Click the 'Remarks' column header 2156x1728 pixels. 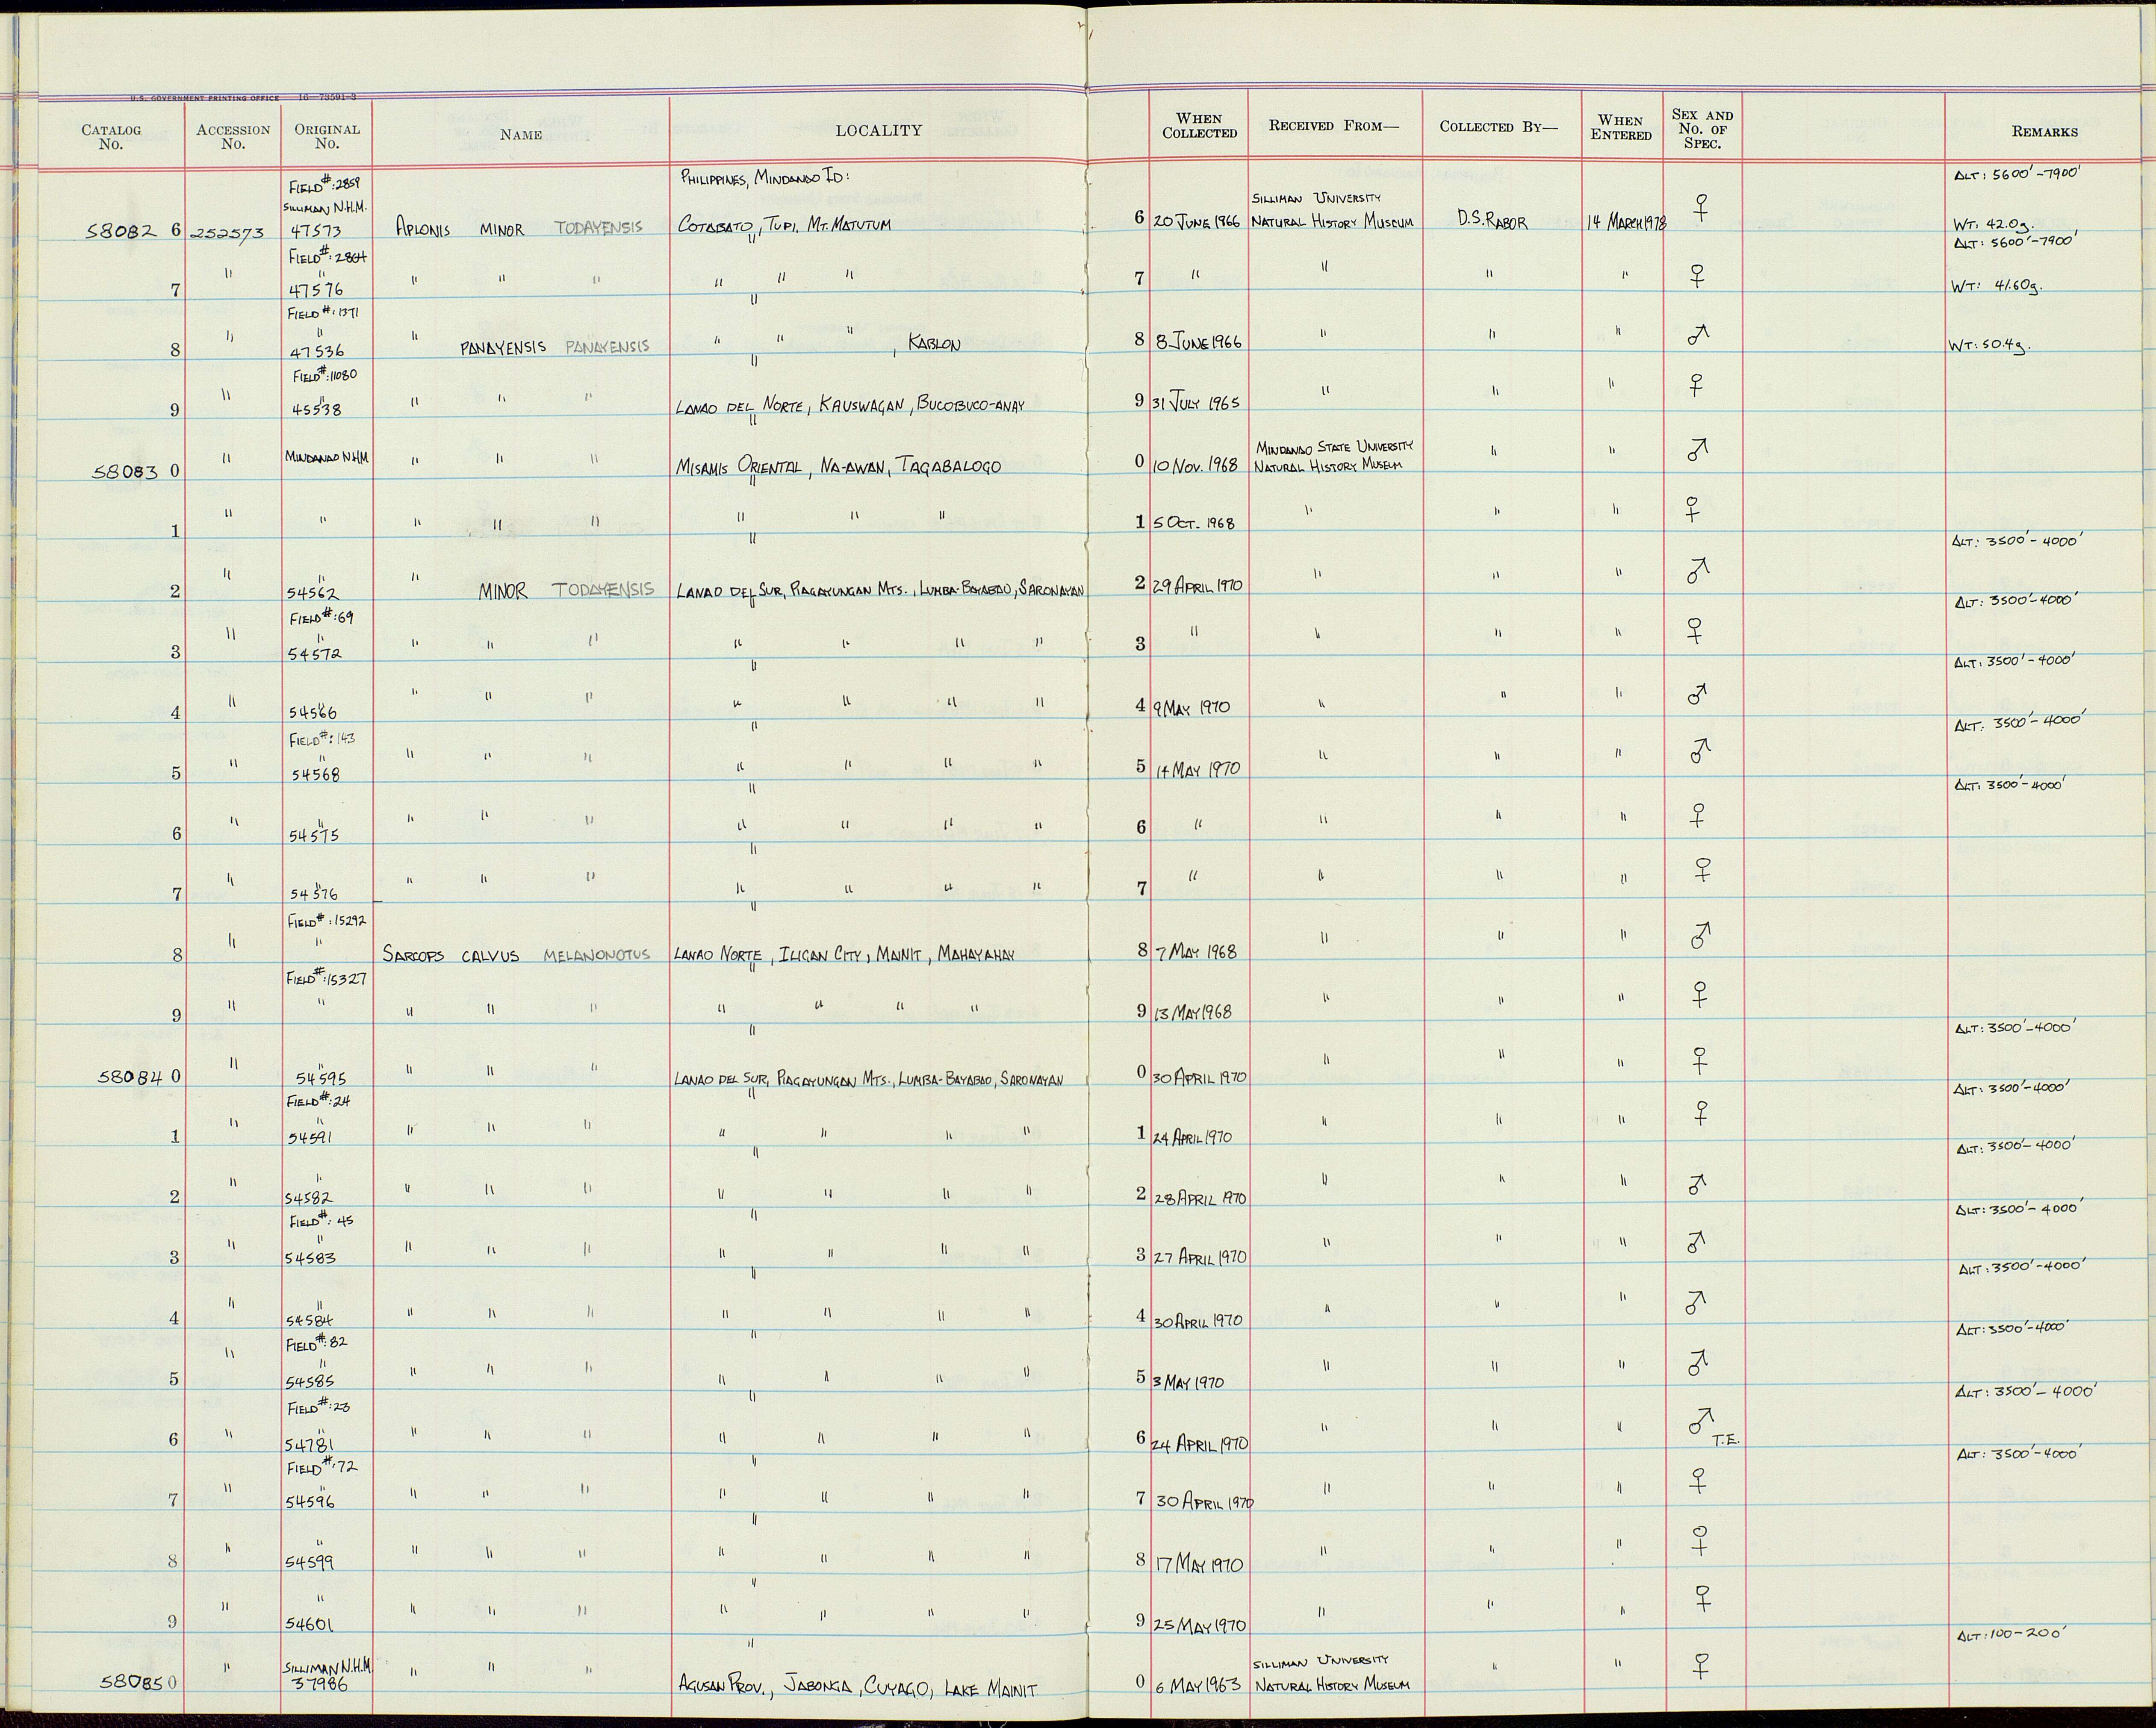tap(2045, 131)
